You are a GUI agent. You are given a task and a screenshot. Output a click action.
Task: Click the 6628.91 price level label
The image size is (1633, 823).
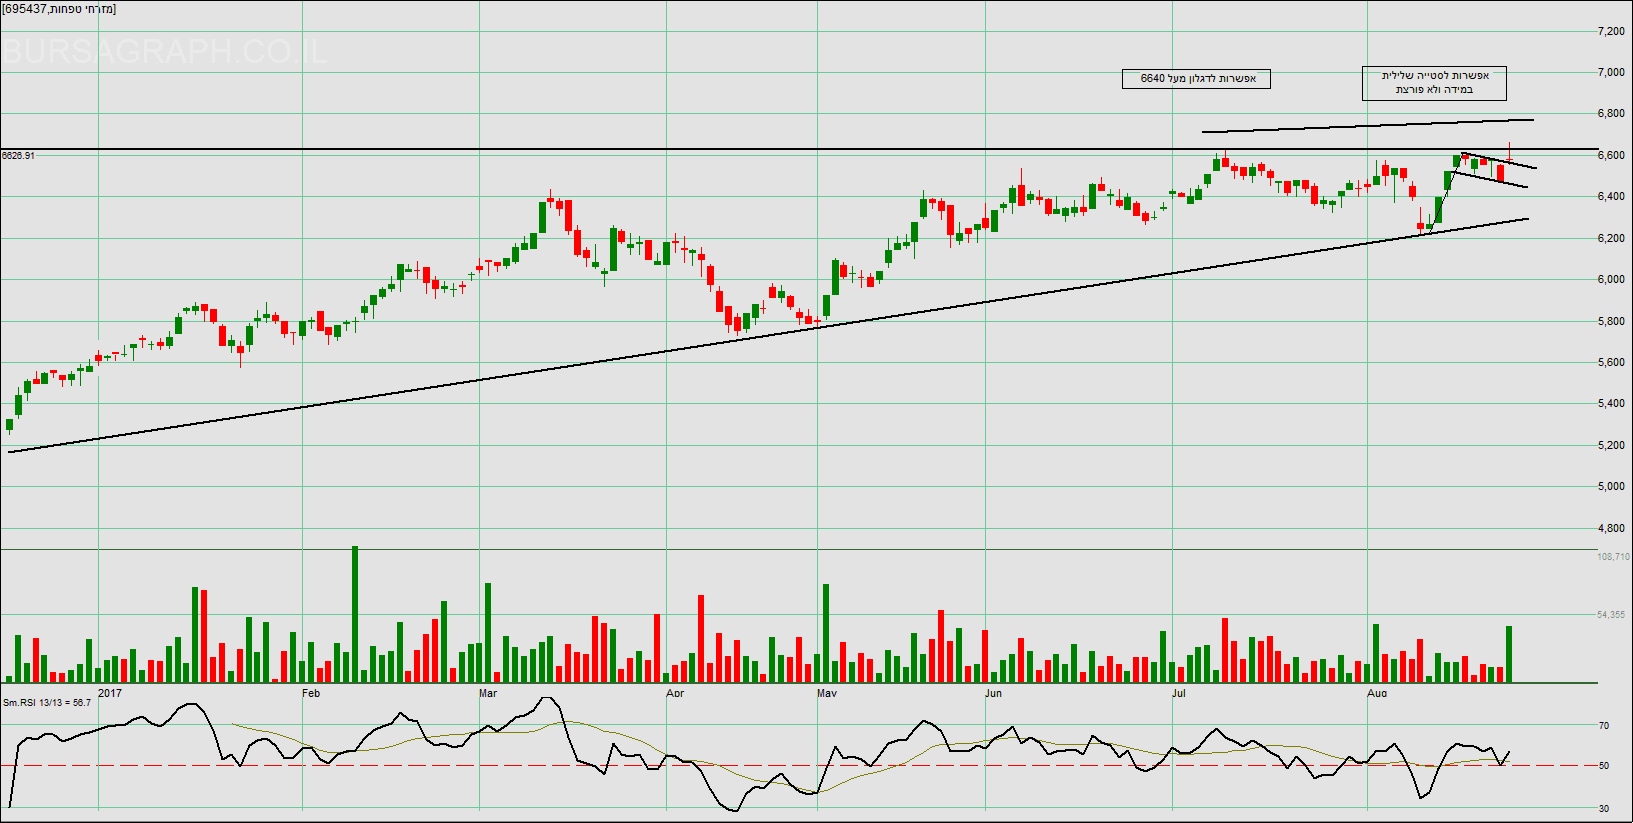19,156
